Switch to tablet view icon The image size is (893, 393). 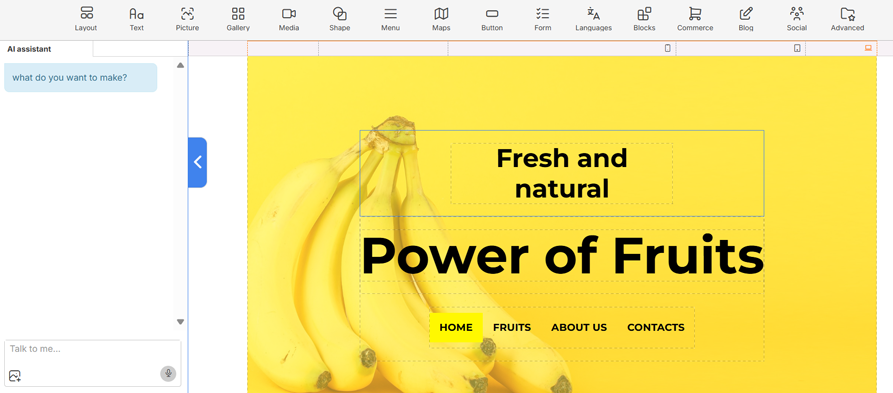pos(797,48)
